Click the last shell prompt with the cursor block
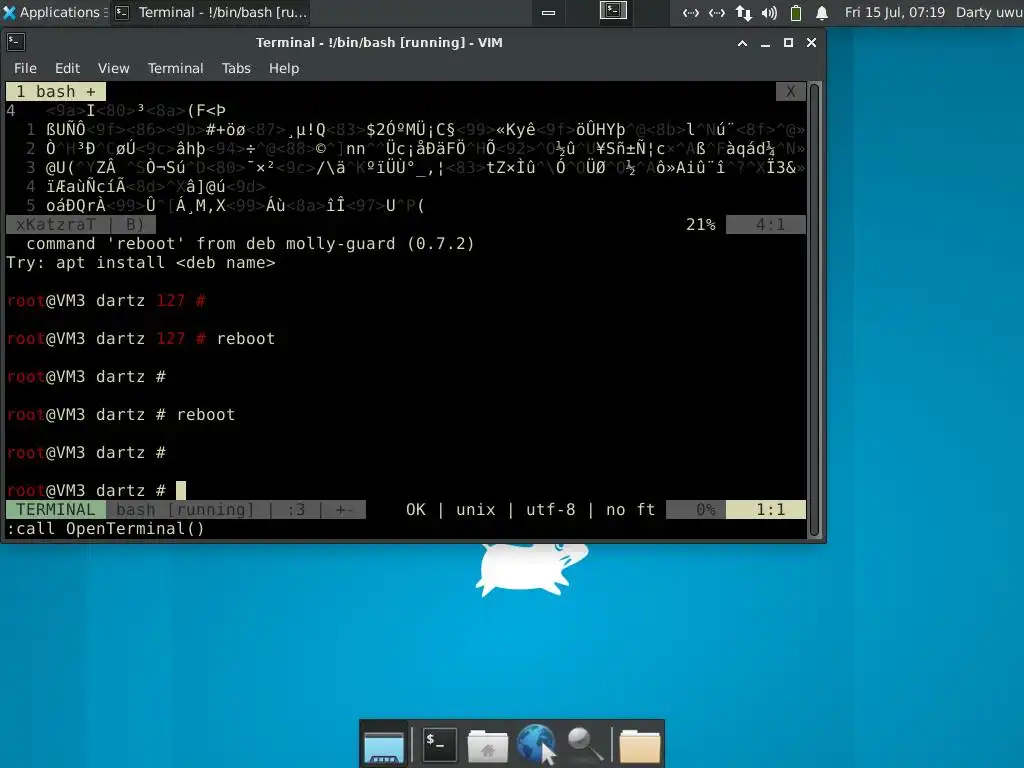The width and height of the screenshot is (1024, 768). pyautogui.click(x=96, y=490)
